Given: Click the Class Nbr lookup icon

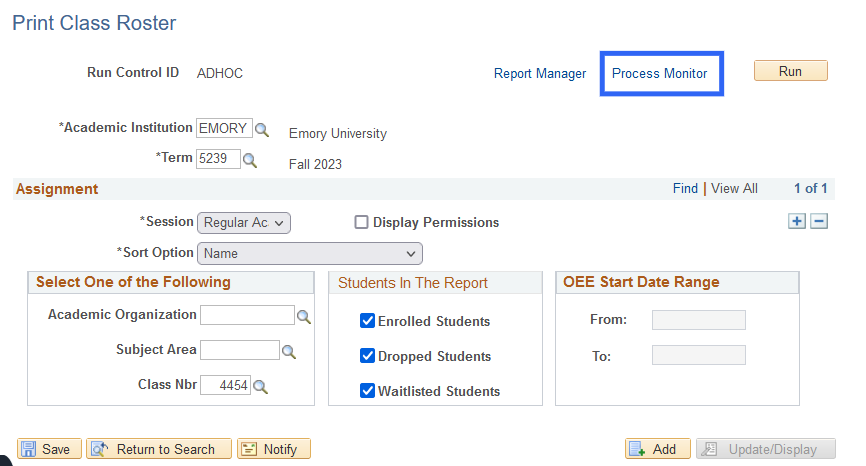Looking at the screenshot, I should pos(260,386).
